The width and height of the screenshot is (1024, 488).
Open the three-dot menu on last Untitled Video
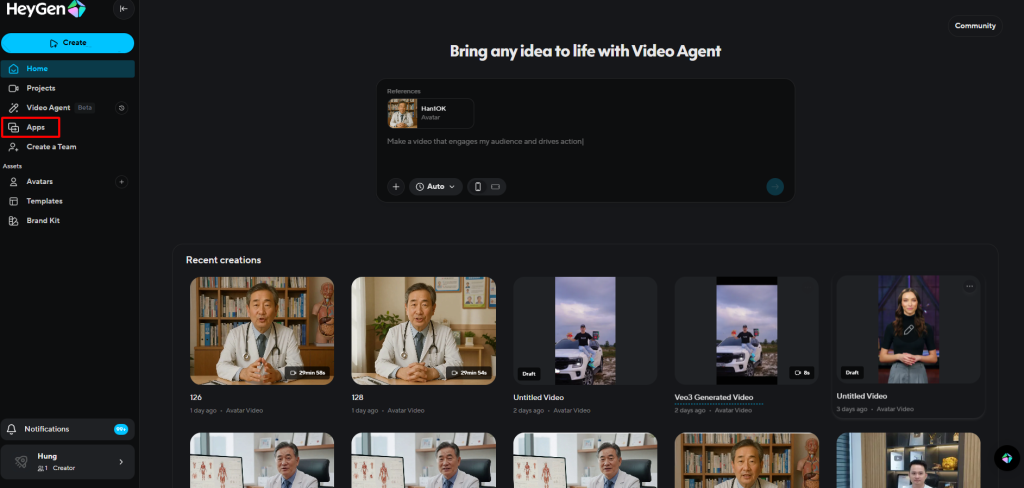968,287
